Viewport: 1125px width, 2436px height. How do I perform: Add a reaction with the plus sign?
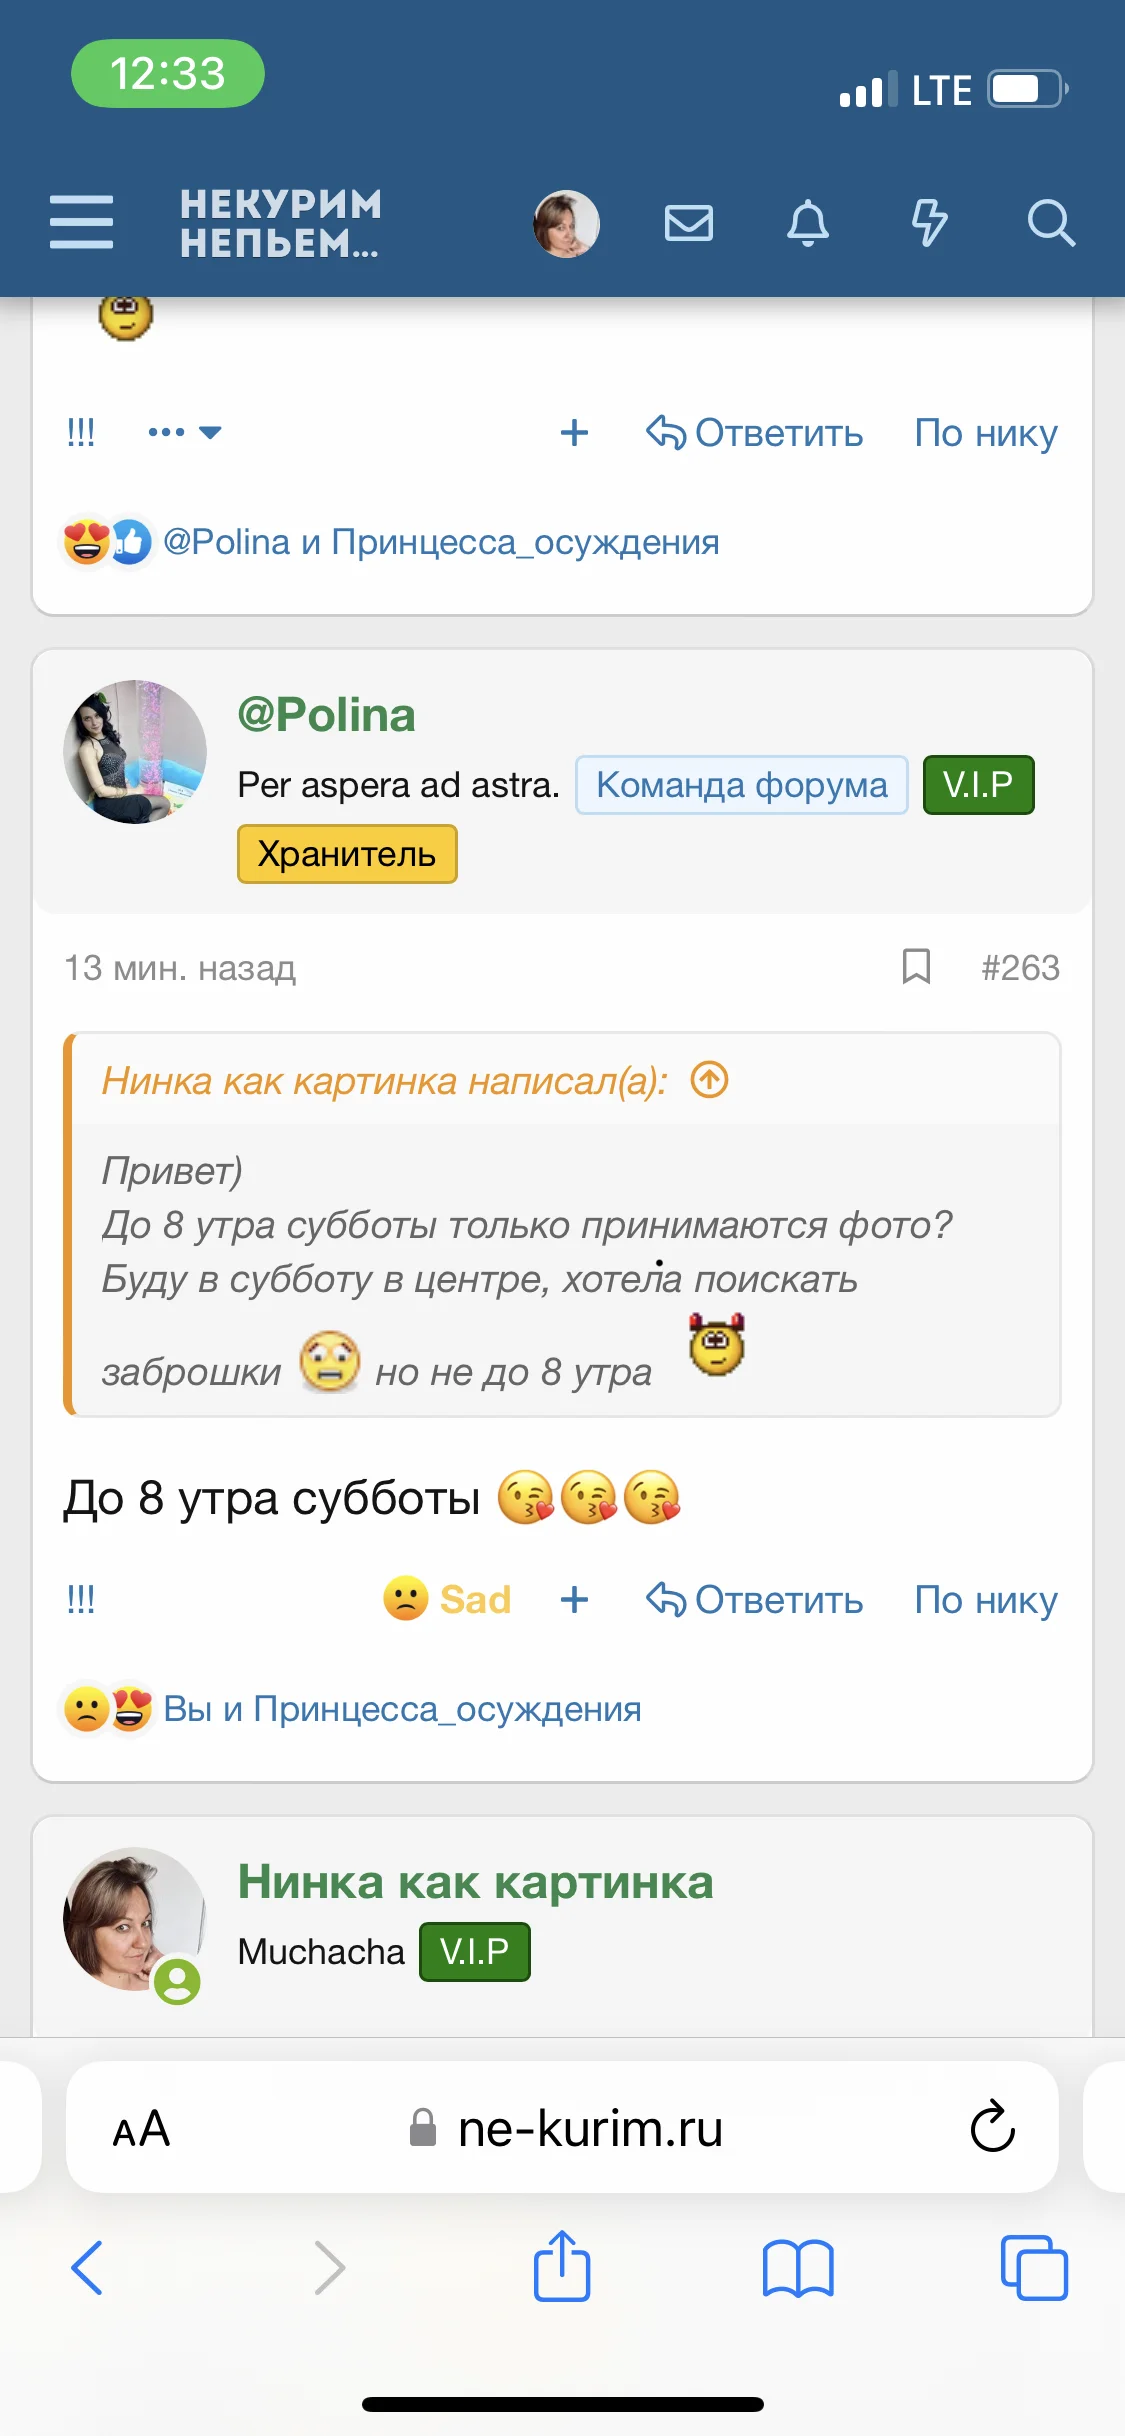coord(575,1600)
